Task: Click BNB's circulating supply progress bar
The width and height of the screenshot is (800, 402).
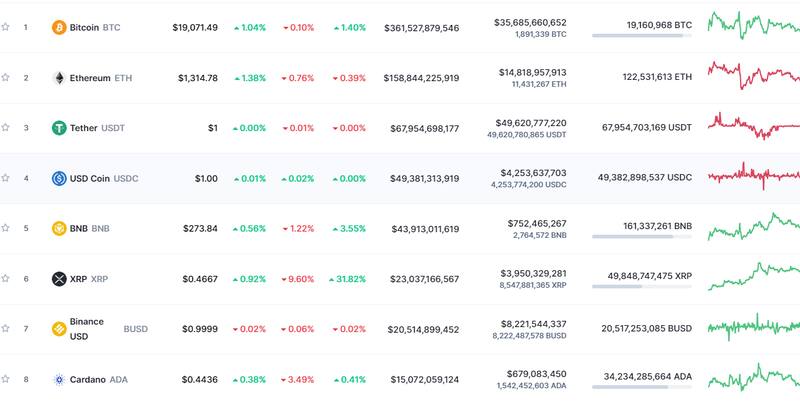Action: tap(642, 237)
